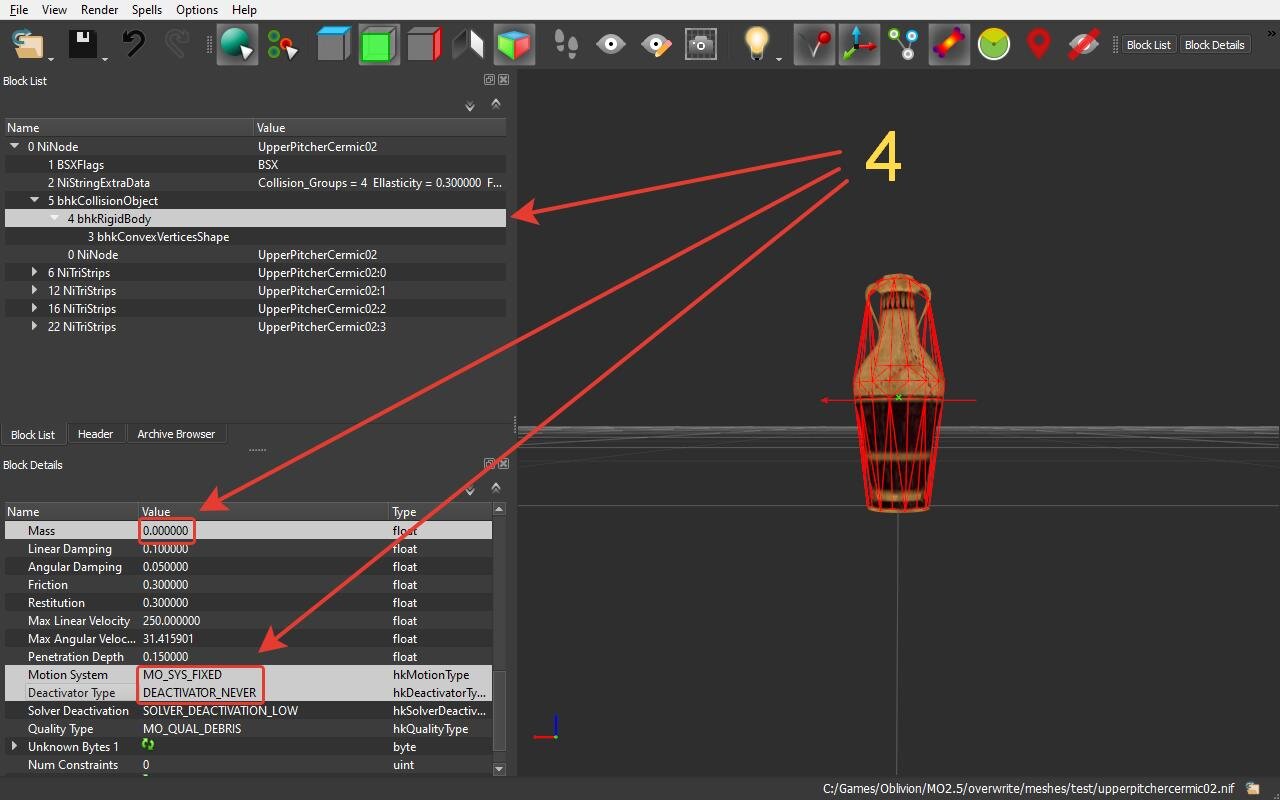
Task: Select the object selection sphere tool
Action: click(x=238, y=45)
